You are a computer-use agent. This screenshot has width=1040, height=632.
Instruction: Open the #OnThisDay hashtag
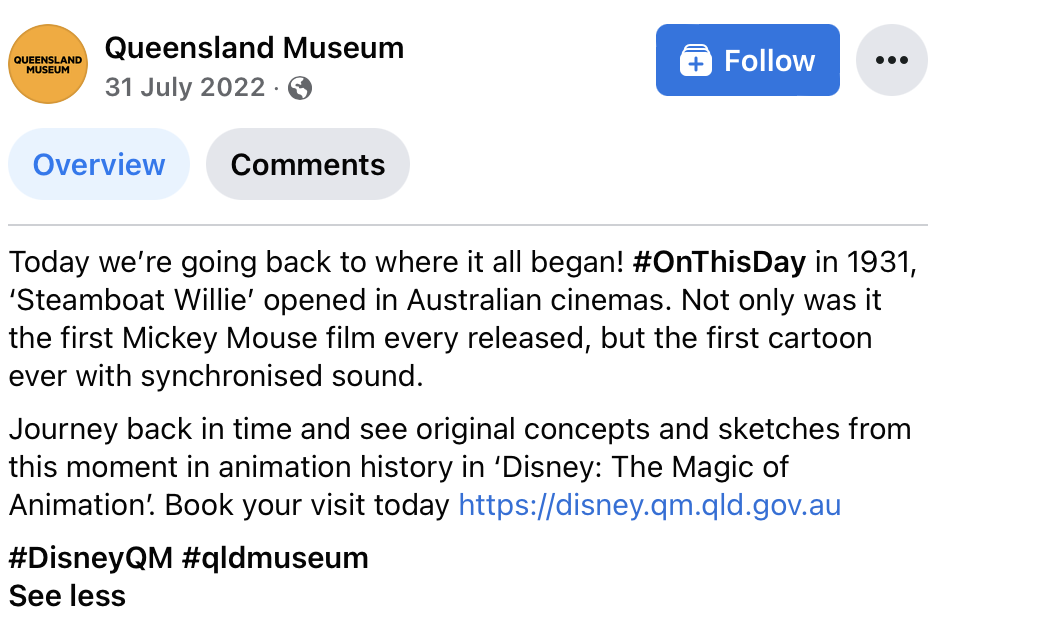(x=719, y=263)
